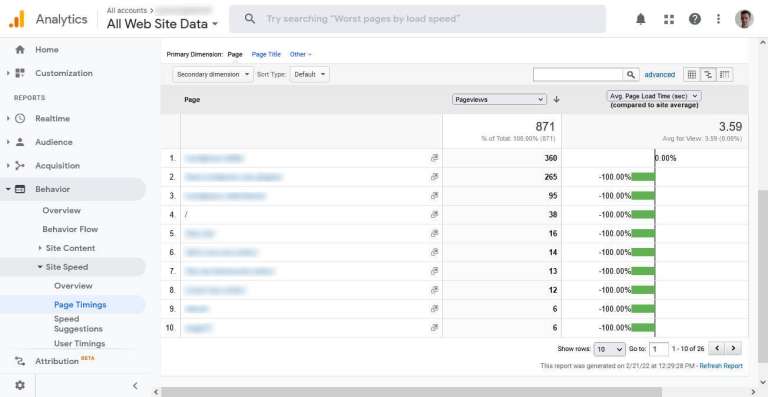Image resolution: width=768 pixels, height=397 pixels.
Task: Expand the Acquisition reports
Action: tap(8, 165)
